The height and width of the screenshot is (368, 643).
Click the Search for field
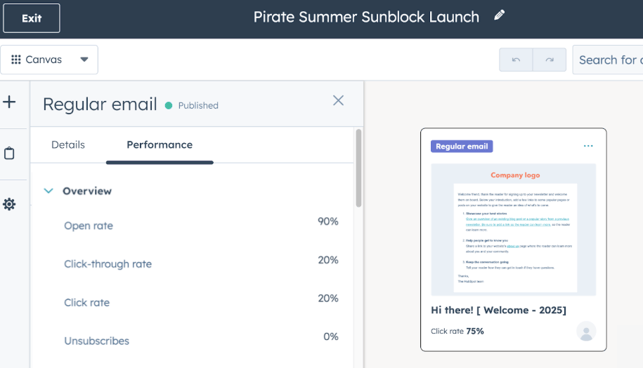(x=608, y=60)
